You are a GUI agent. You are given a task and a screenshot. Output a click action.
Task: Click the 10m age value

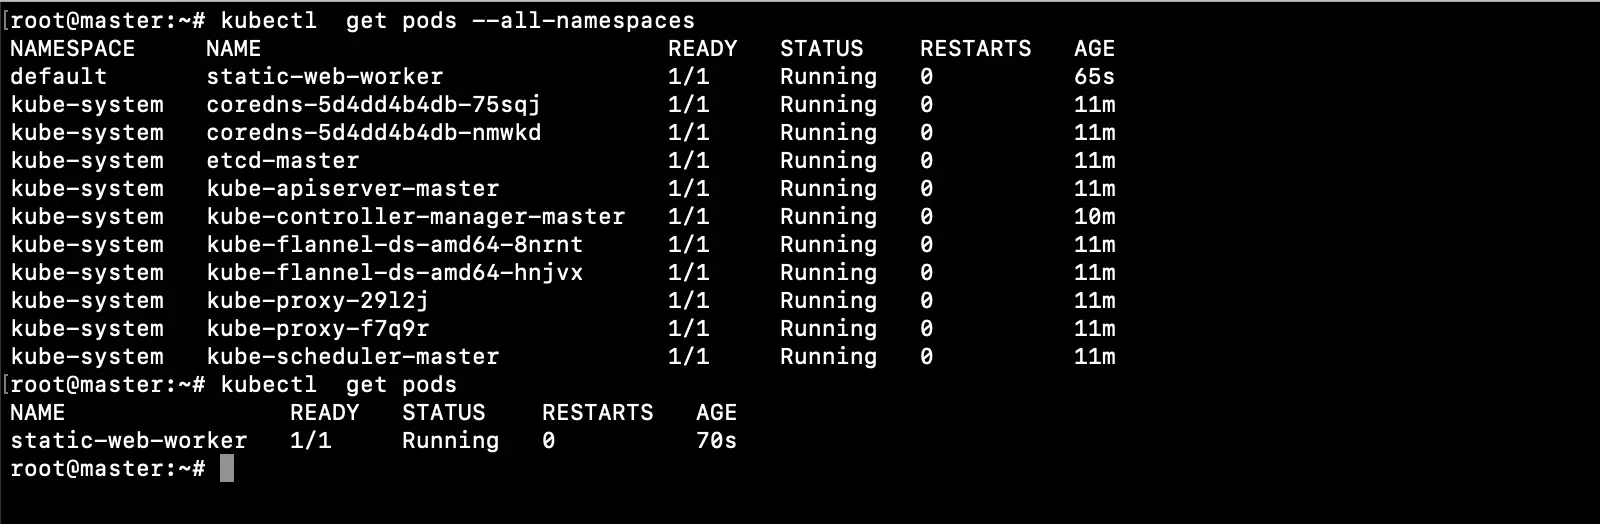click(x=1094, y=217)
